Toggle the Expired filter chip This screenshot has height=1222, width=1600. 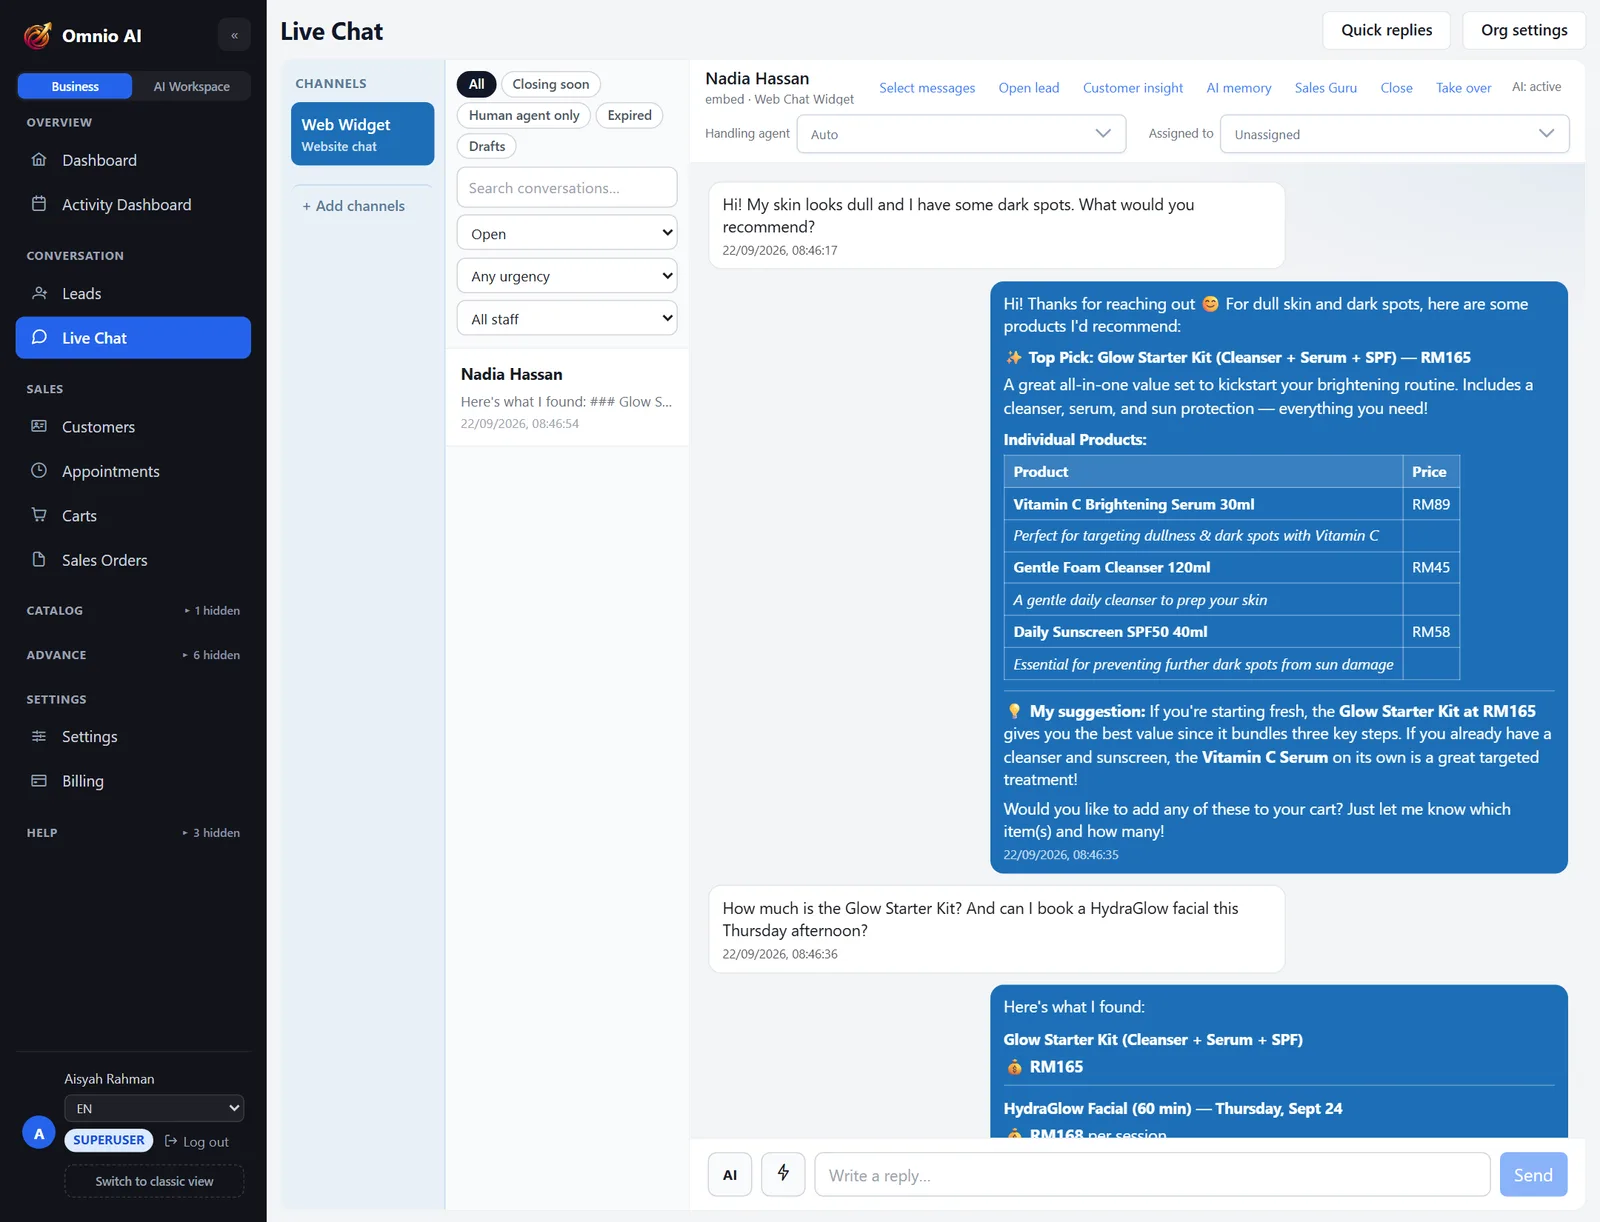click(629, 115)
